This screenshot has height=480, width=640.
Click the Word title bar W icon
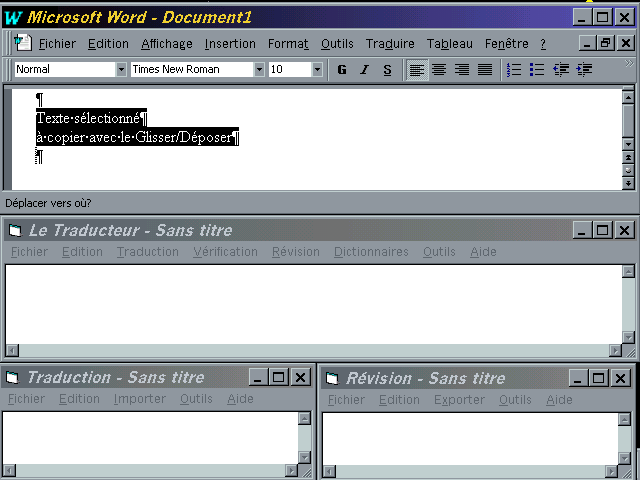[13, 17]
